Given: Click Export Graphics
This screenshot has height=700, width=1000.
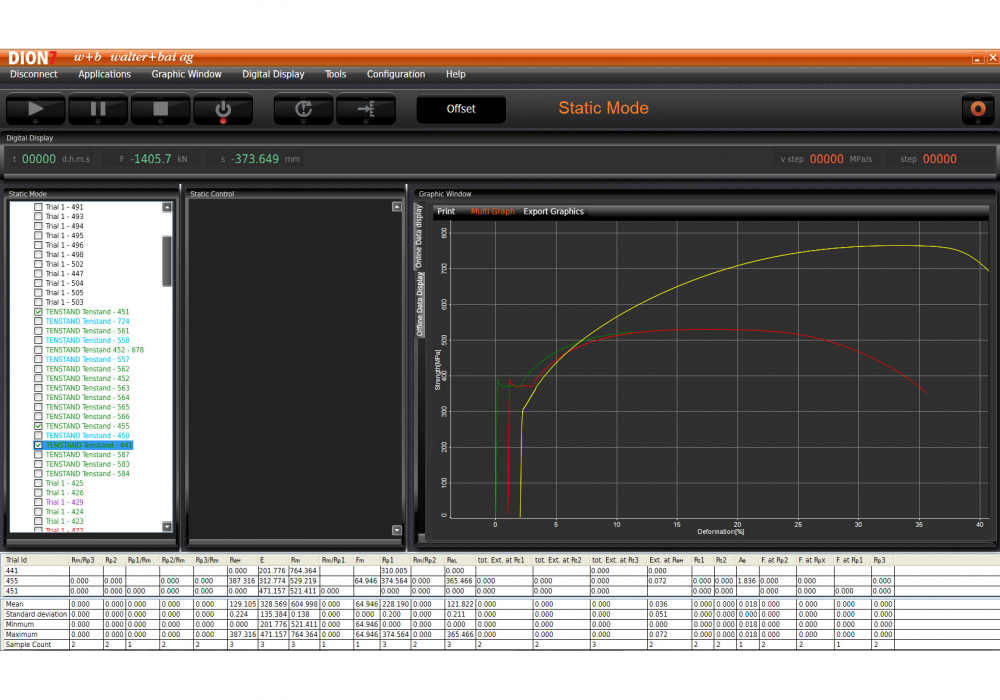Looking at the screenshot, I should [x=553, y=212].
